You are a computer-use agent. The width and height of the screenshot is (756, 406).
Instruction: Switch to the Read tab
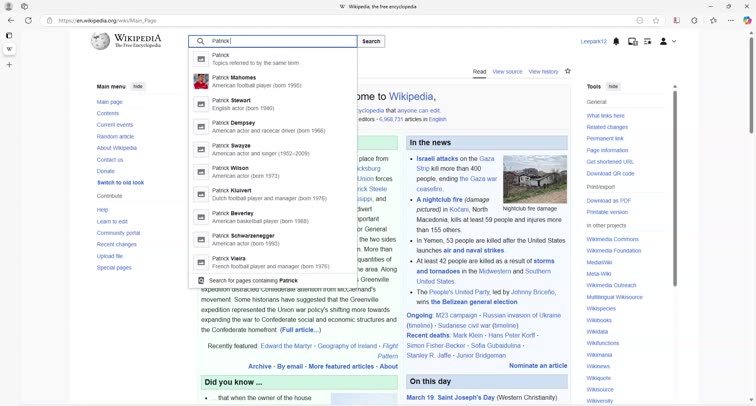pos(479,72)
